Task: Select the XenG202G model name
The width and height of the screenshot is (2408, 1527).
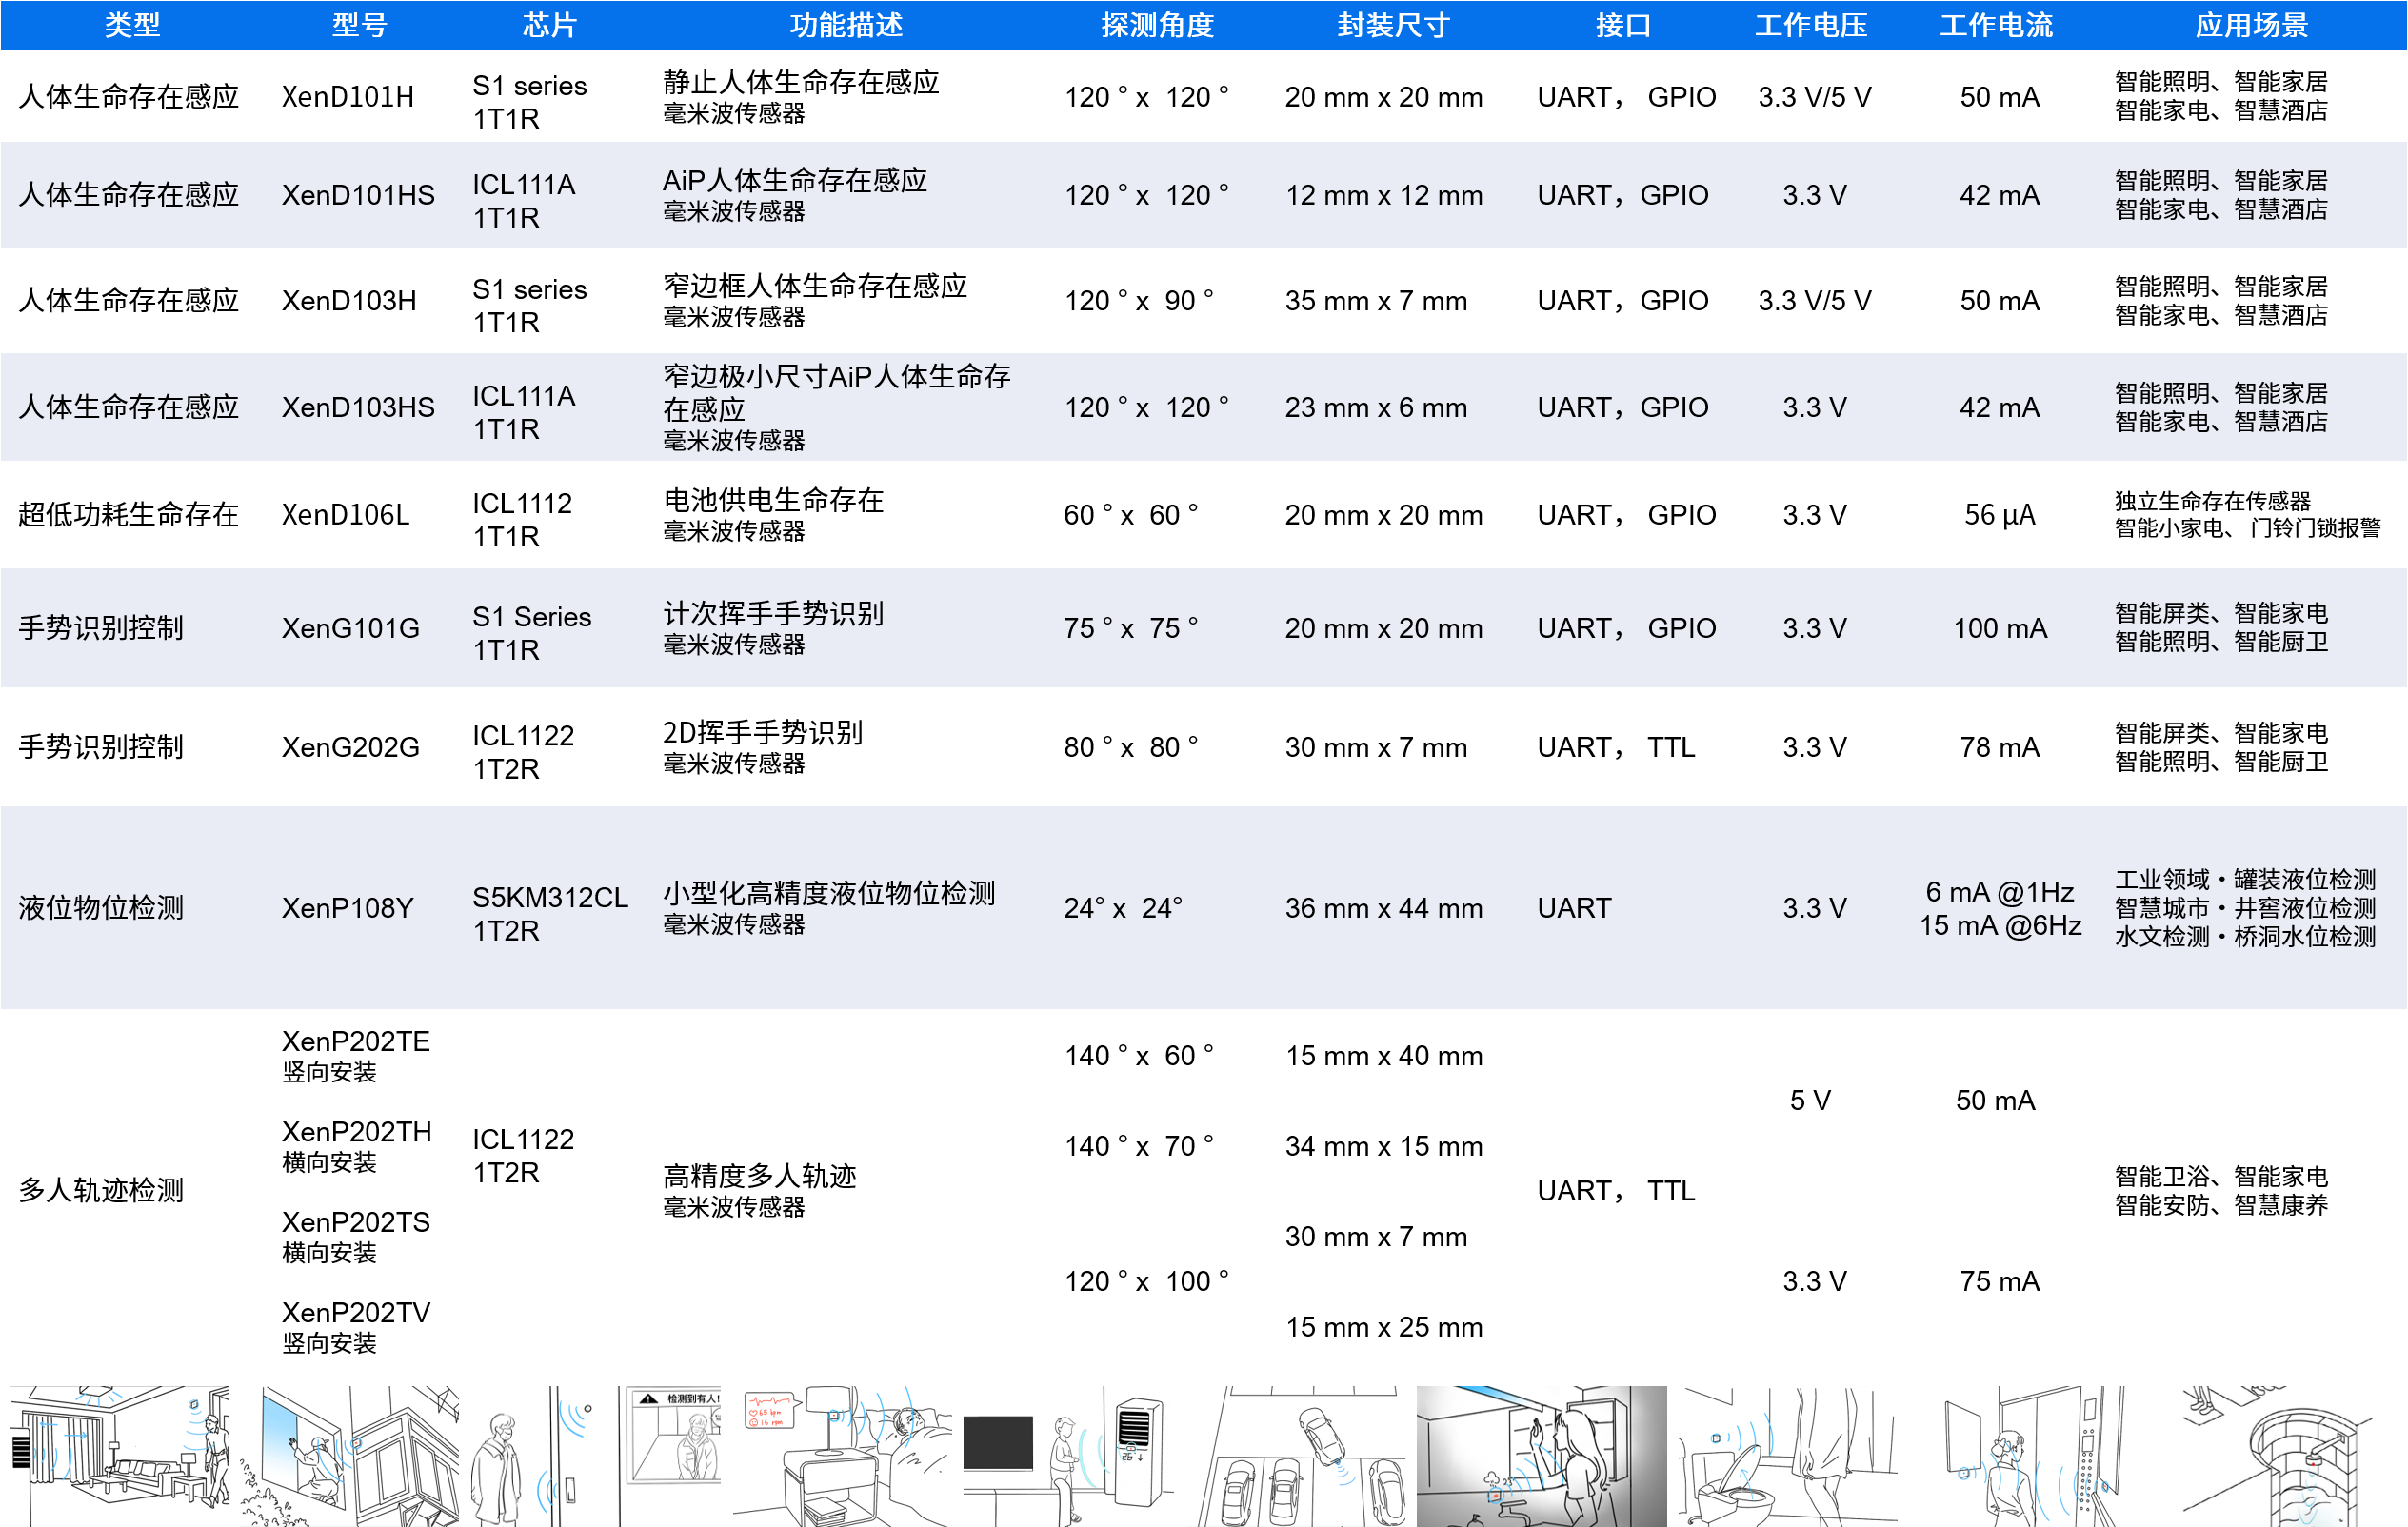Action: [350, 747]
